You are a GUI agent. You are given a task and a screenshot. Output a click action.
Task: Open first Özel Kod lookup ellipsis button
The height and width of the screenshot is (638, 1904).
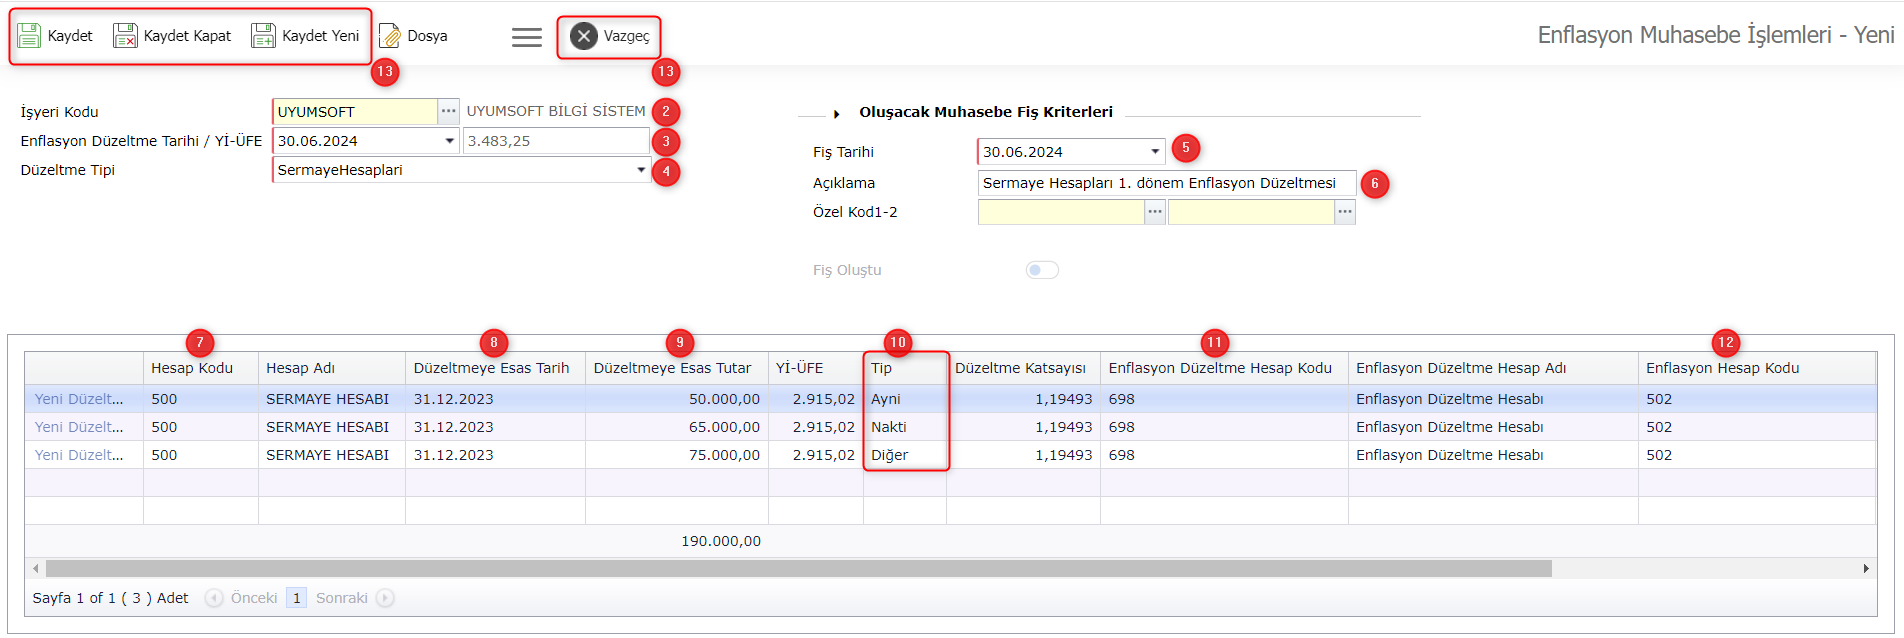tap(1155, 212)
